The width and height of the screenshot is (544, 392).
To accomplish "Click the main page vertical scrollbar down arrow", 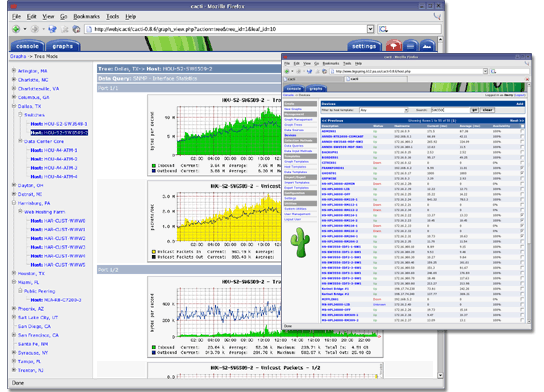I will tap(440, 375).
